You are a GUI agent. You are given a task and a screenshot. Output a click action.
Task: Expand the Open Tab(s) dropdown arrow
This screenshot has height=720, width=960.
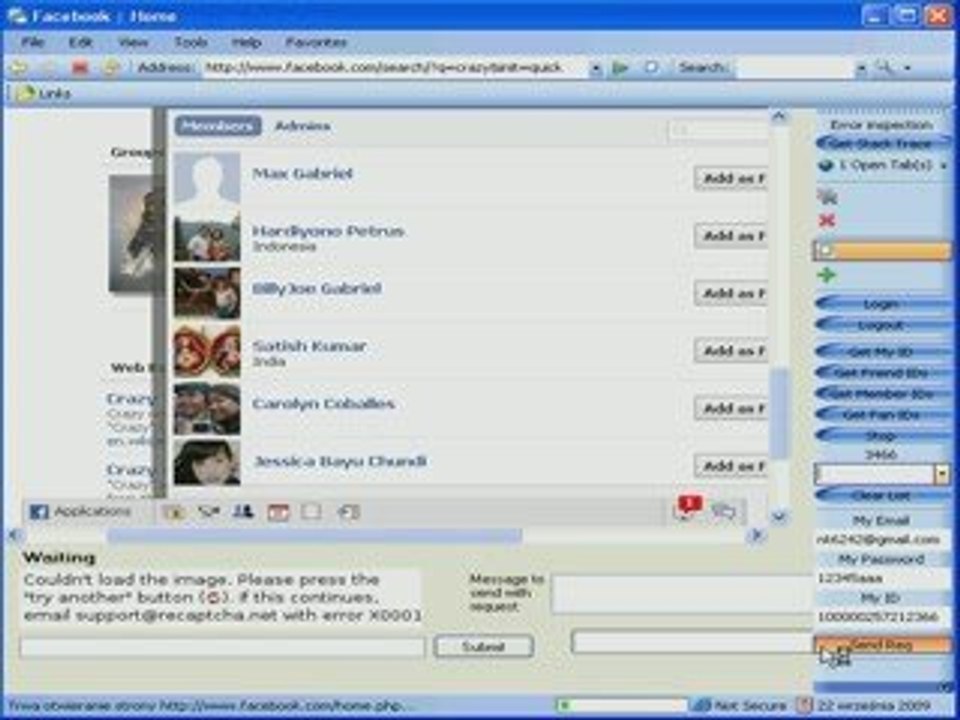click(x=943, y=166)
